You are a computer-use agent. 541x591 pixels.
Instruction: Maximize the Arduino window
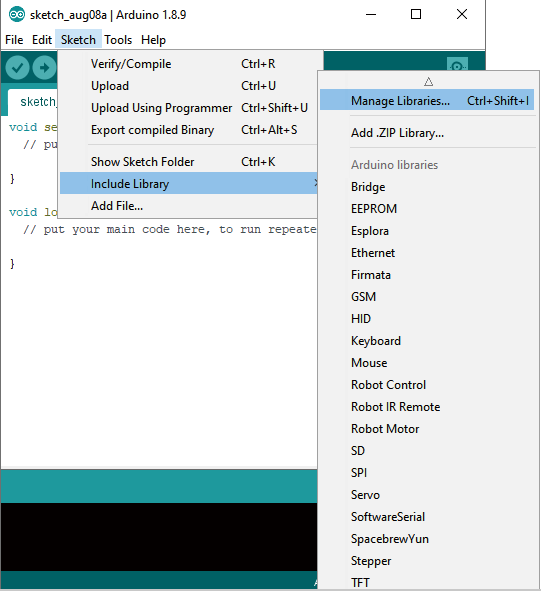click(x=416, y=14)
